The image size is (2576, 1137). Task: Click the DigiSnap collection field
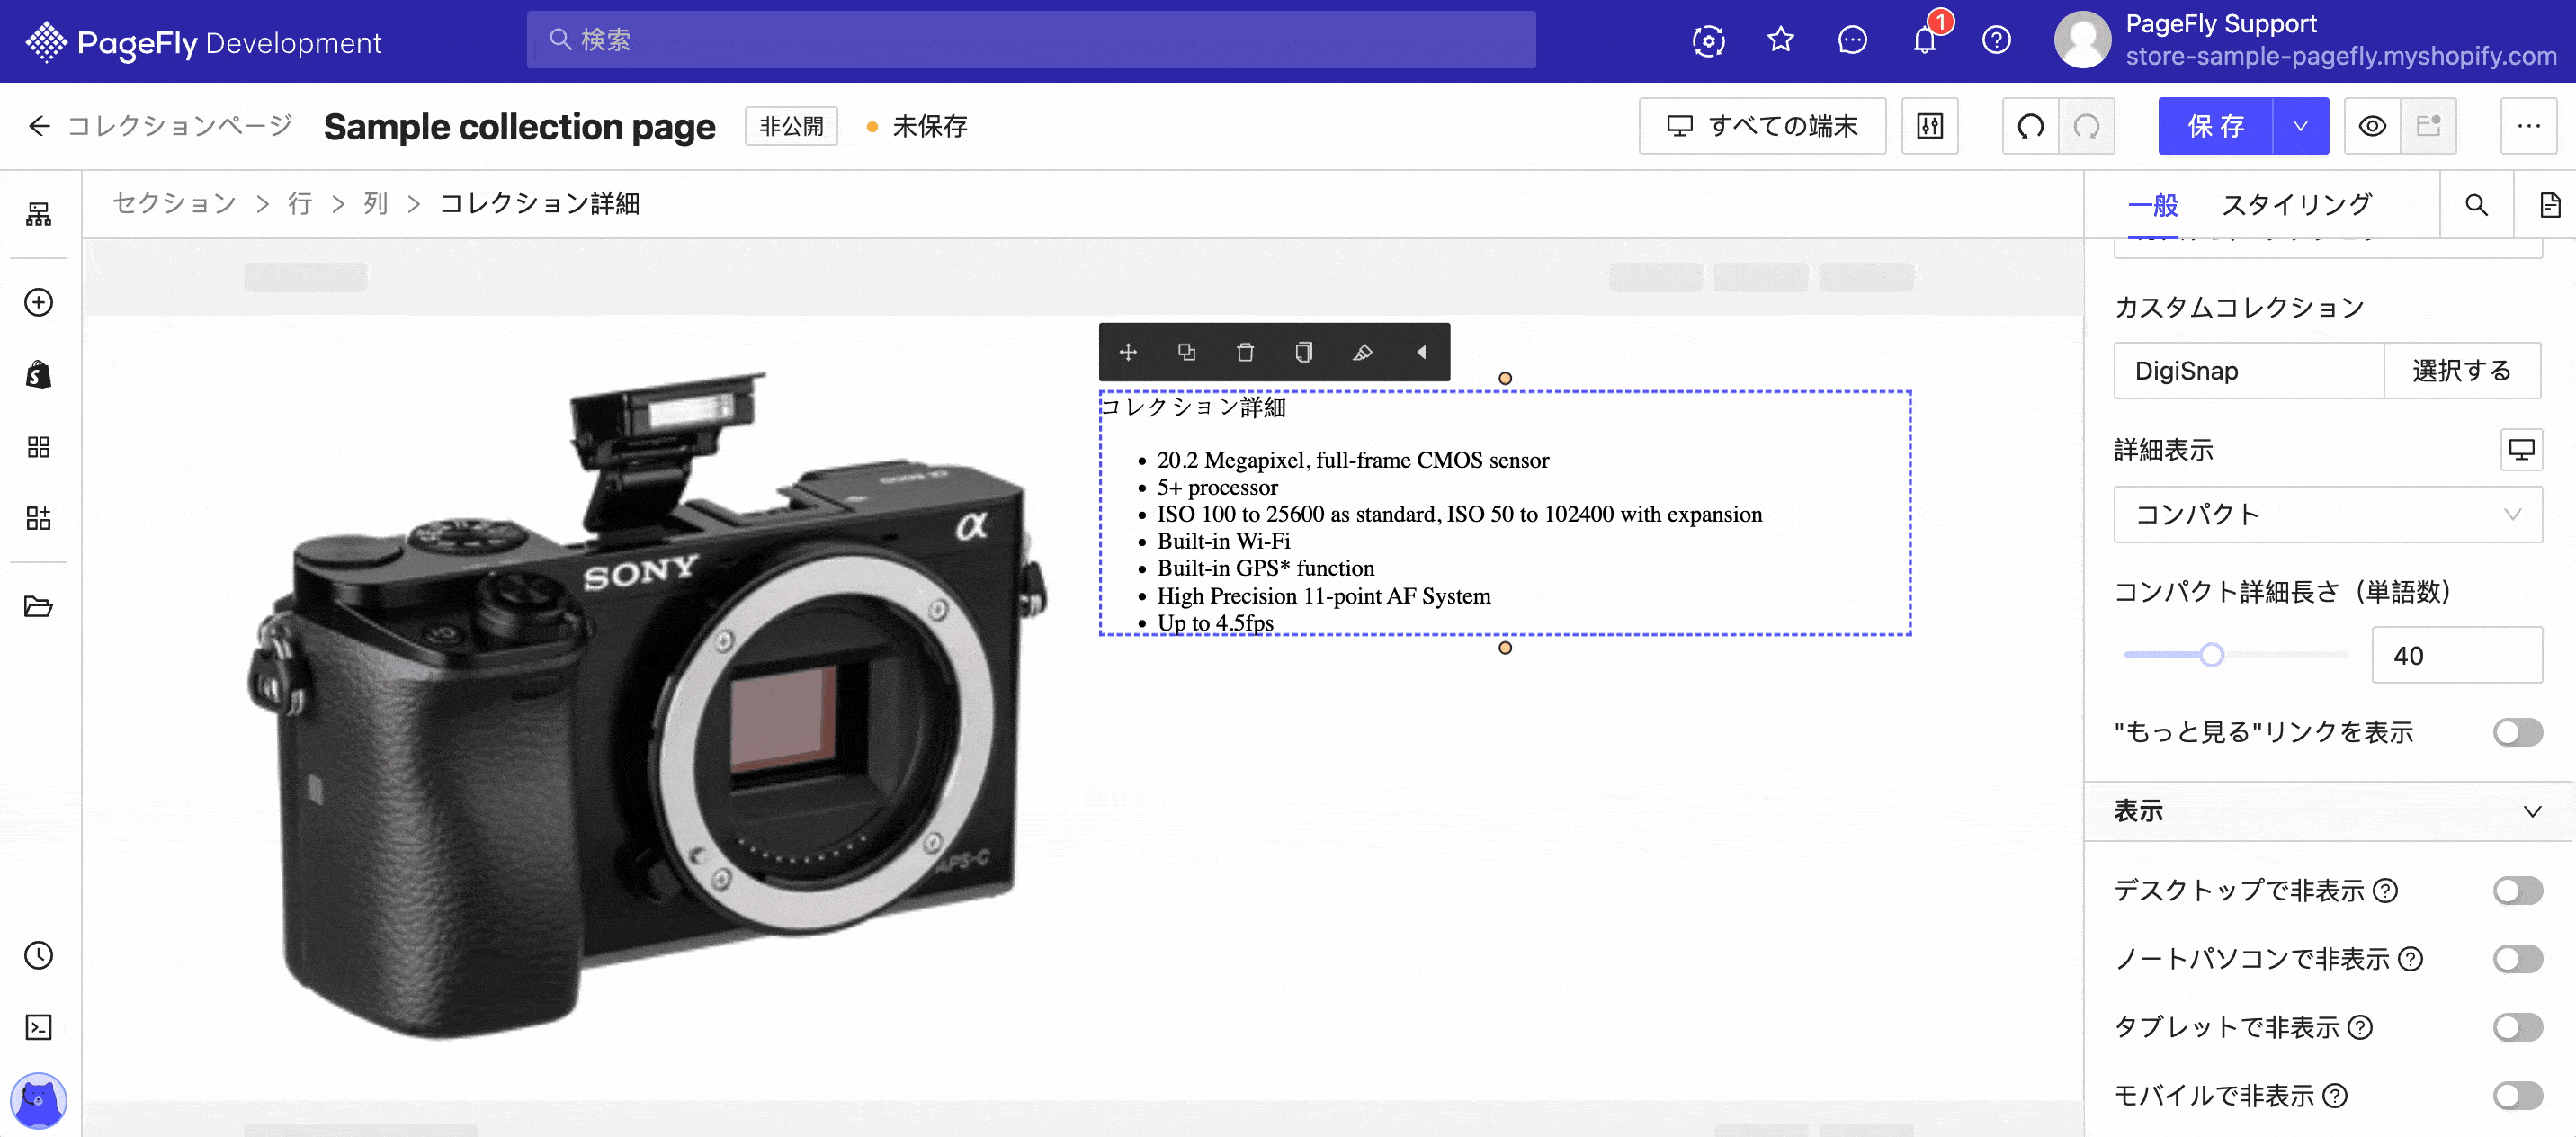click(x=2249, y=371)
